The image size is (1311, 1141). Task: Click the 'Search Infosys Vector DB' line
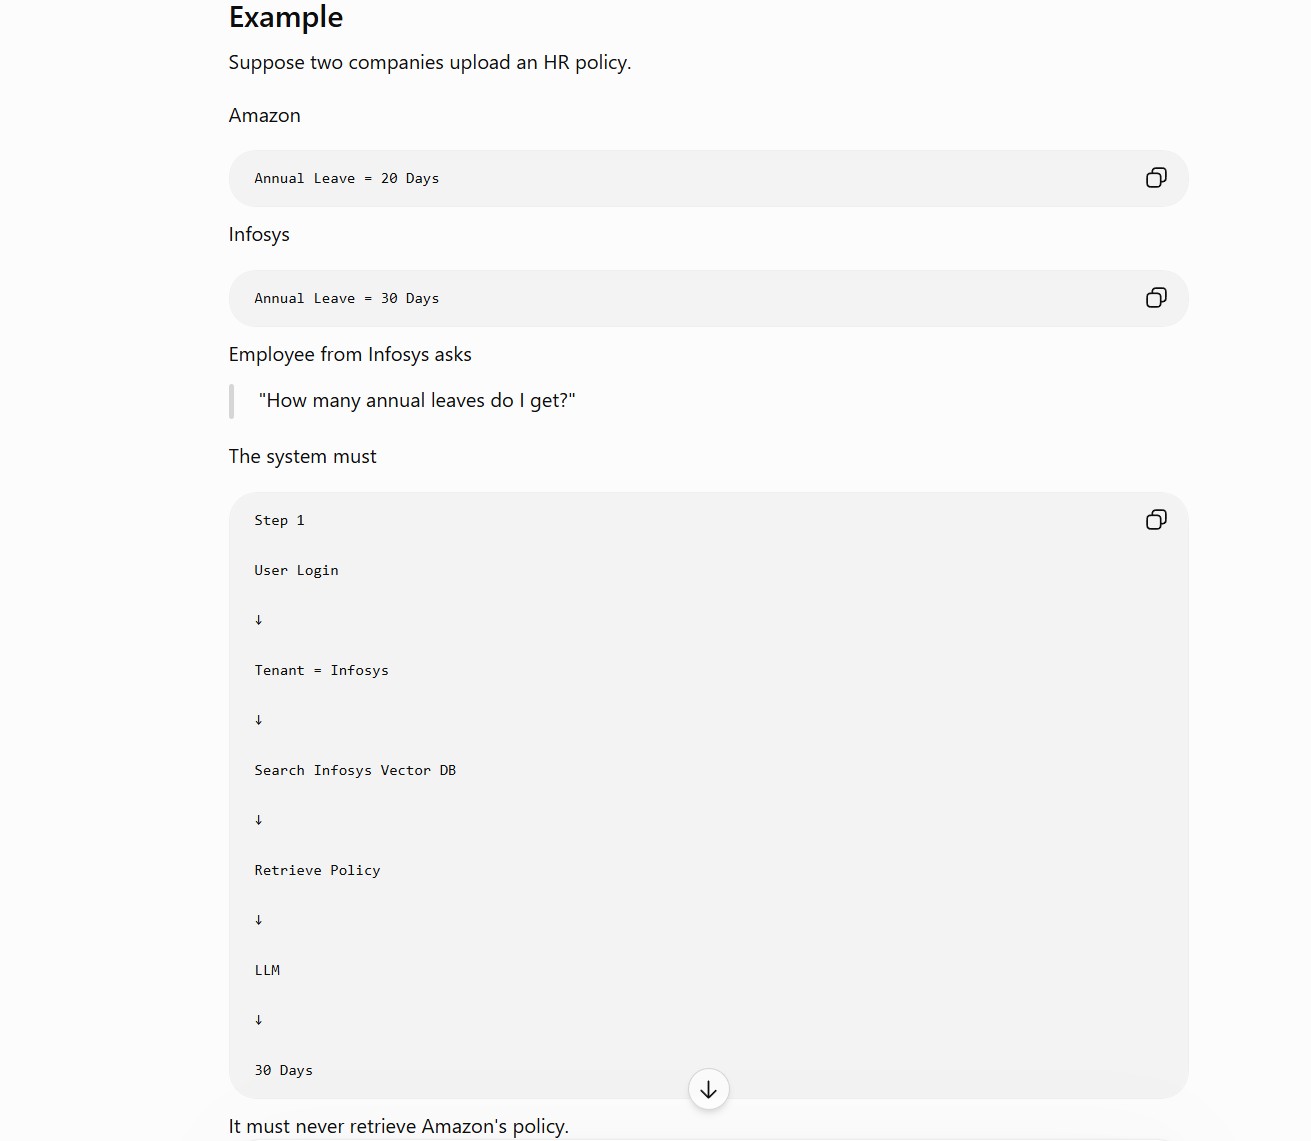pyautogui.click(x=355, y=770)
